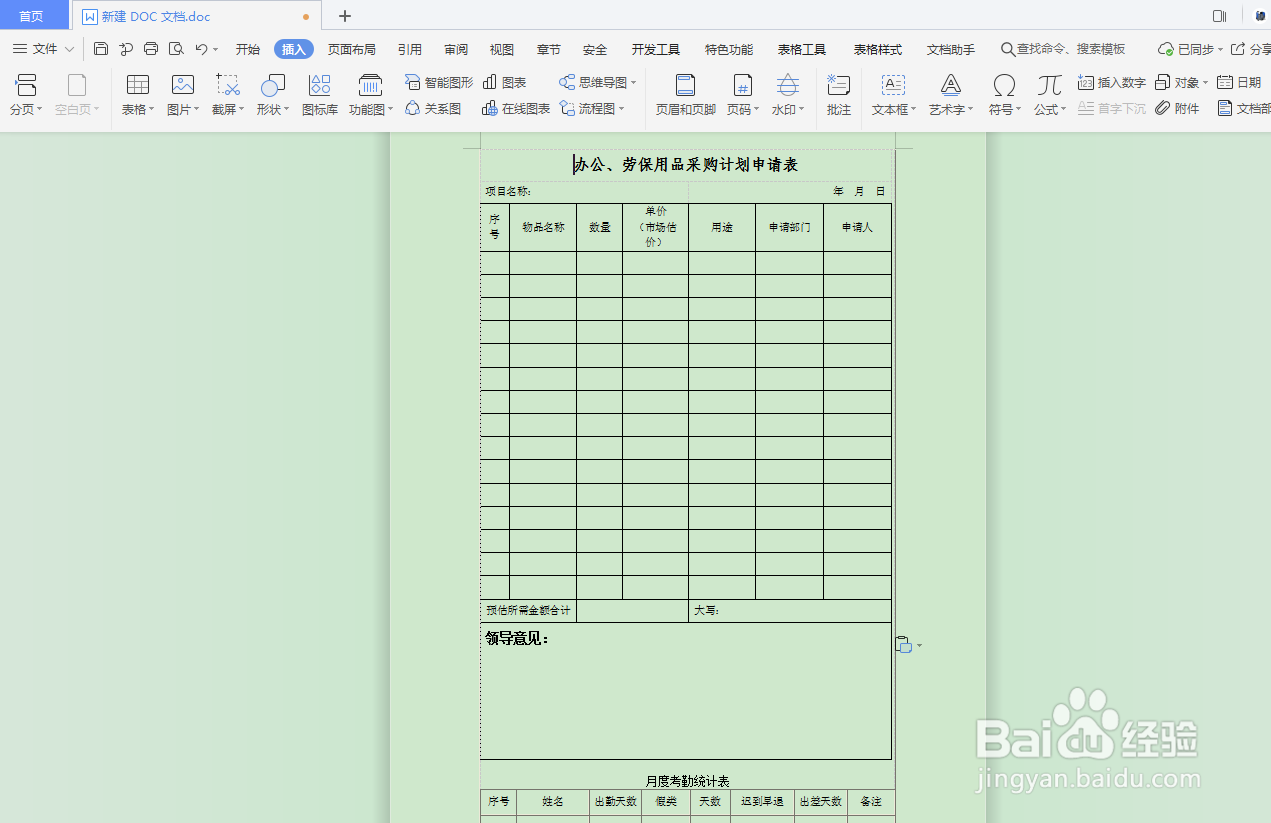1271x823 pixels.
Task: Open the 表格样式 ribbon tab
Action: (877, 48)
